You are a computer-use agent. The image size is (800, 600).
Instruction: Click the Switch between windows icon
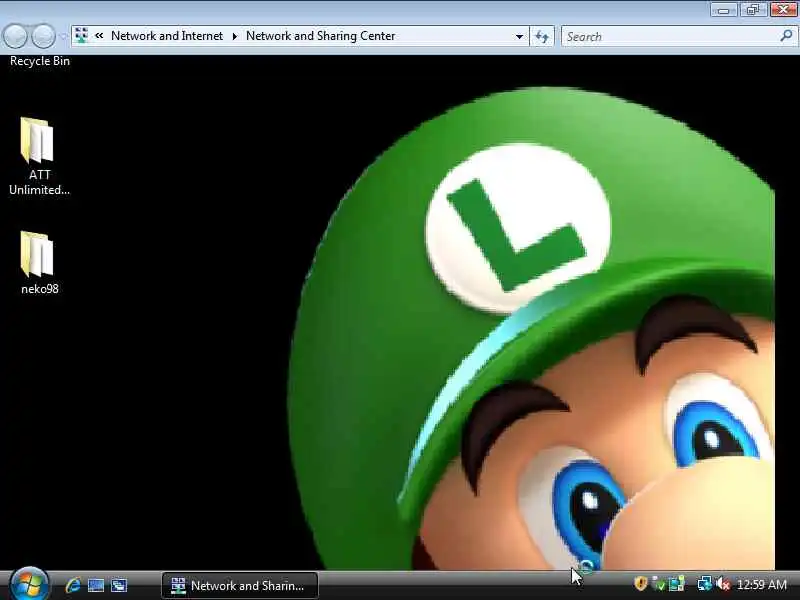click(119, 585)
